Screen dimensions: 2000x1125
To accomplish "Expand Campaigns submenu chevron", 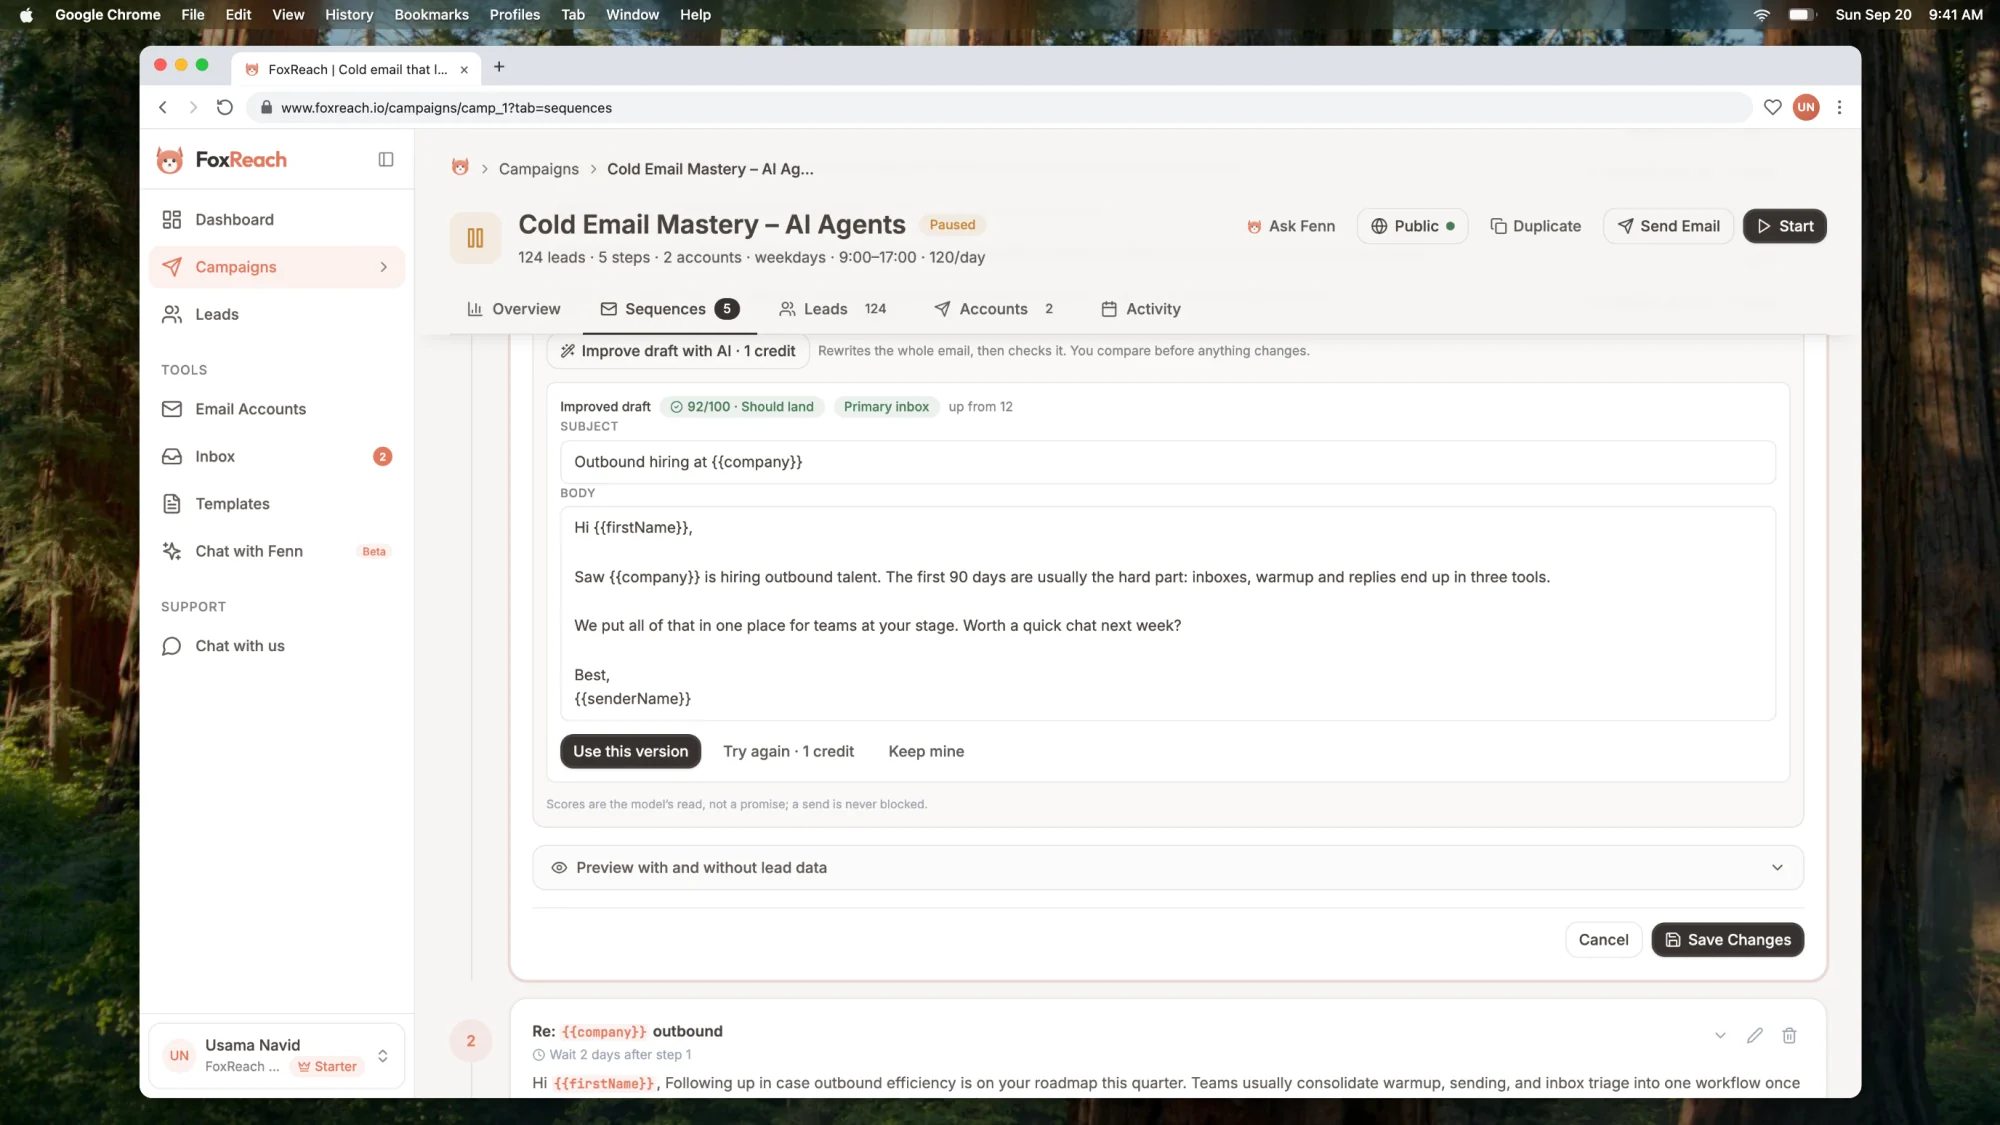I will tap(383, 267).
